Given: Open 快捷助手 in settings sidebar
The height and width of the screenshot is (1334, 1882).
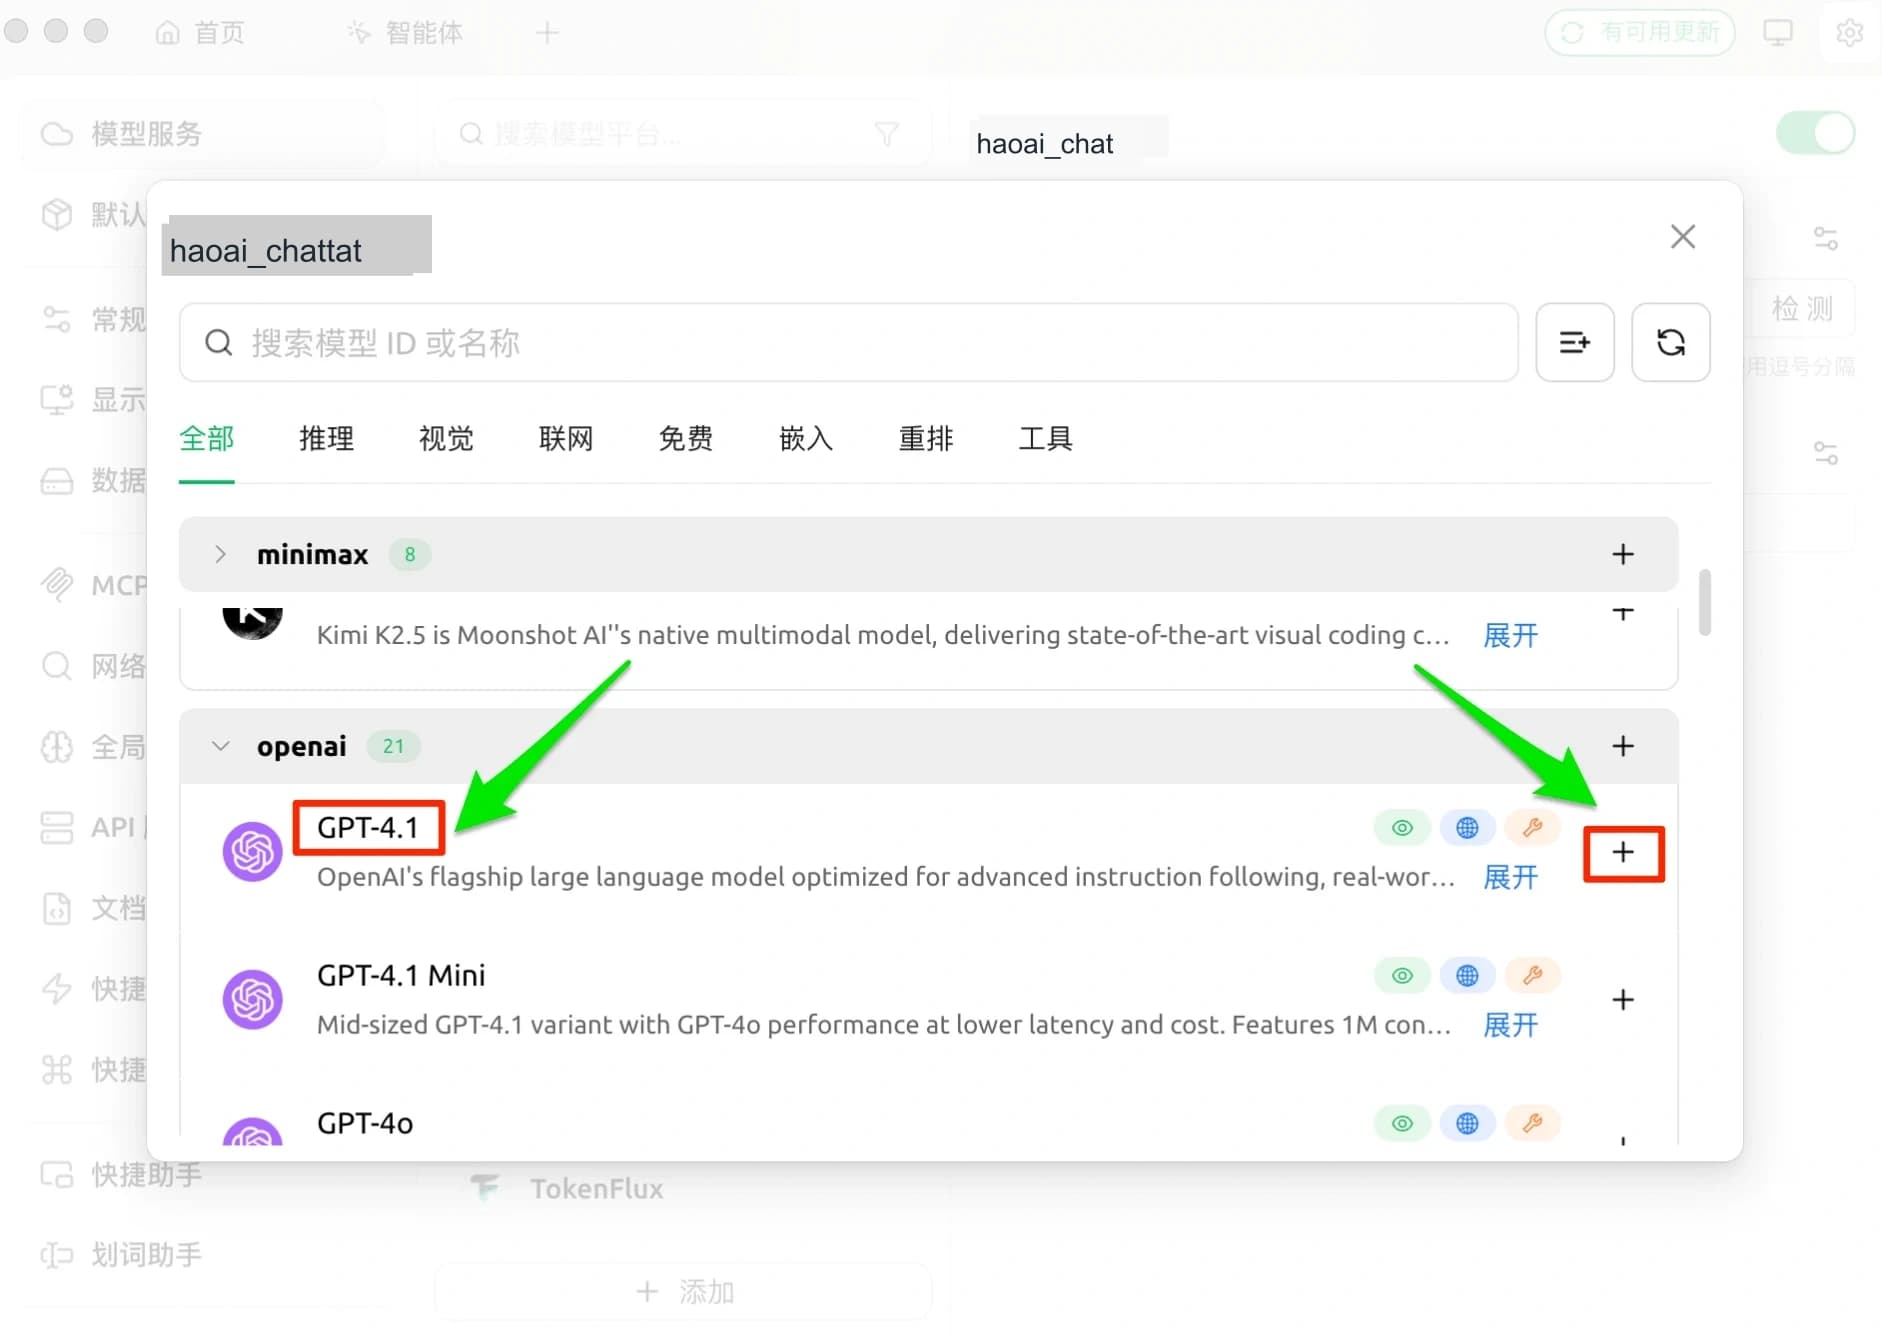Looking at the screenshot, I should click(122, 1174).
